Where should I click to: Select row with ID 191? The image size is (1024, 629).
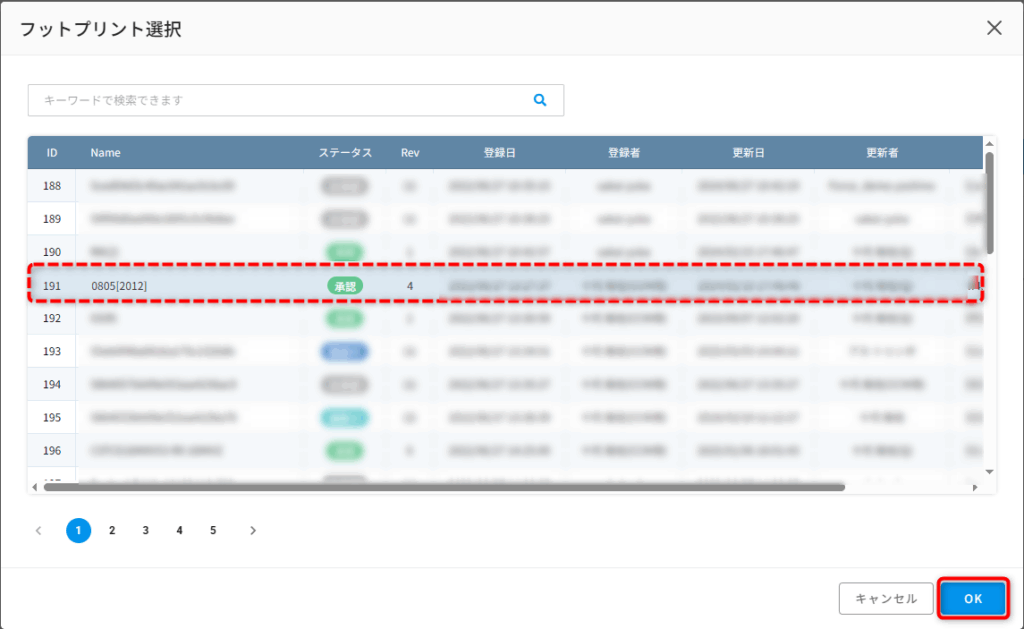pyautogui.click(x=505, y=285)
